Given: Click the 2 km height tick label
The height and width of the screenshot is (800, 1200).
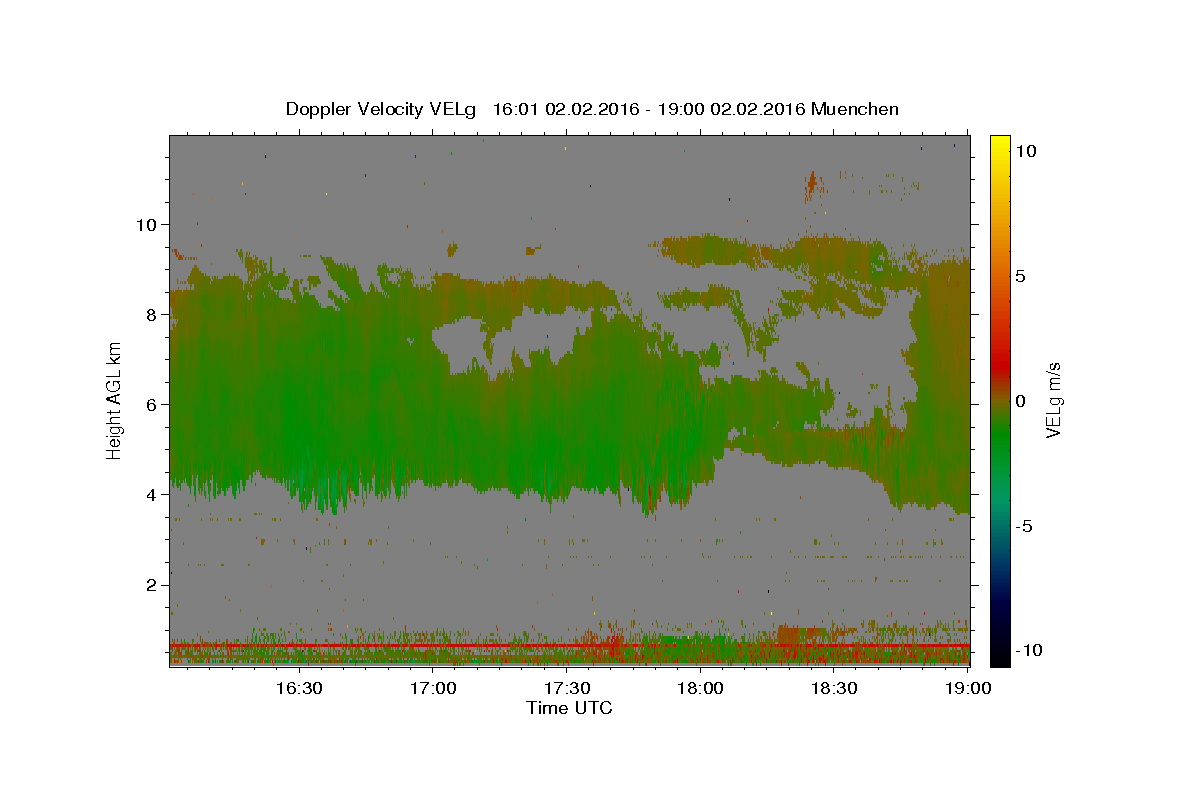Looking at the screenshot, I should click(x=154, y=584).
